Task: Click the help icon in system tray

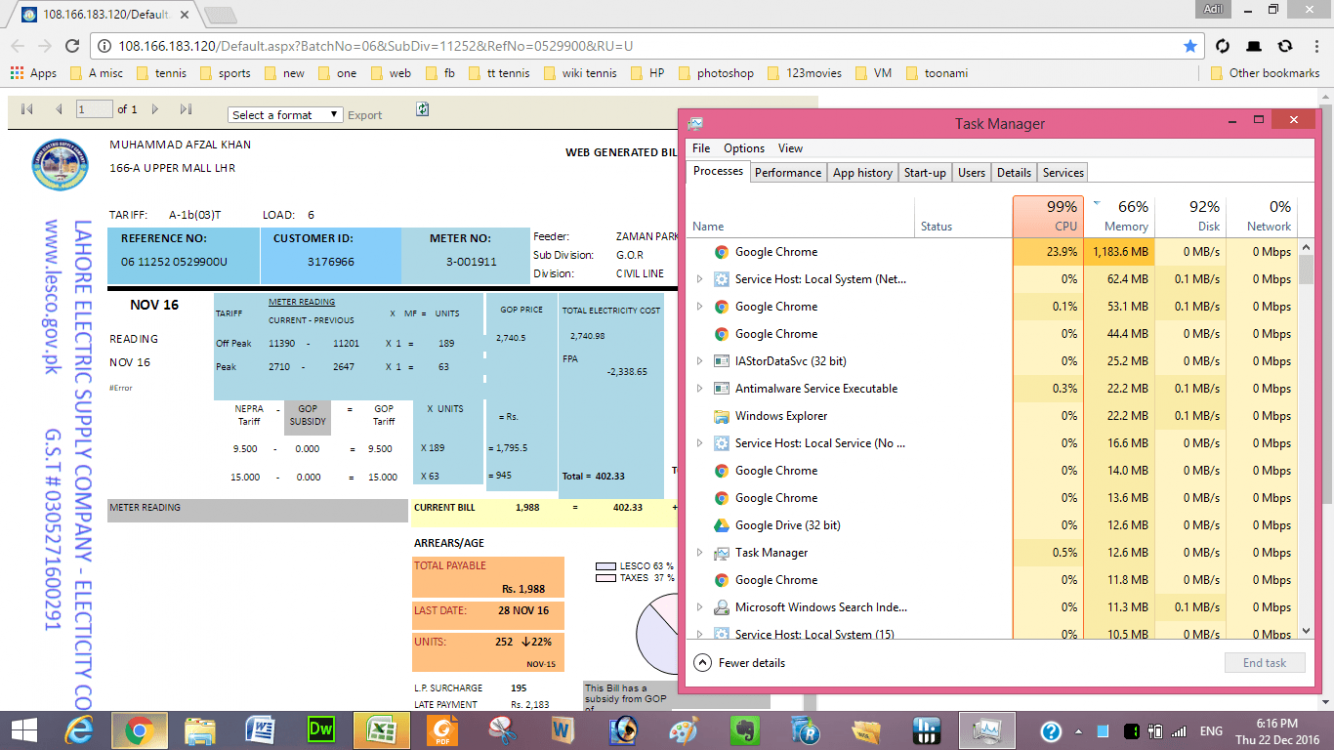Action: click(x=1051, y=731)
